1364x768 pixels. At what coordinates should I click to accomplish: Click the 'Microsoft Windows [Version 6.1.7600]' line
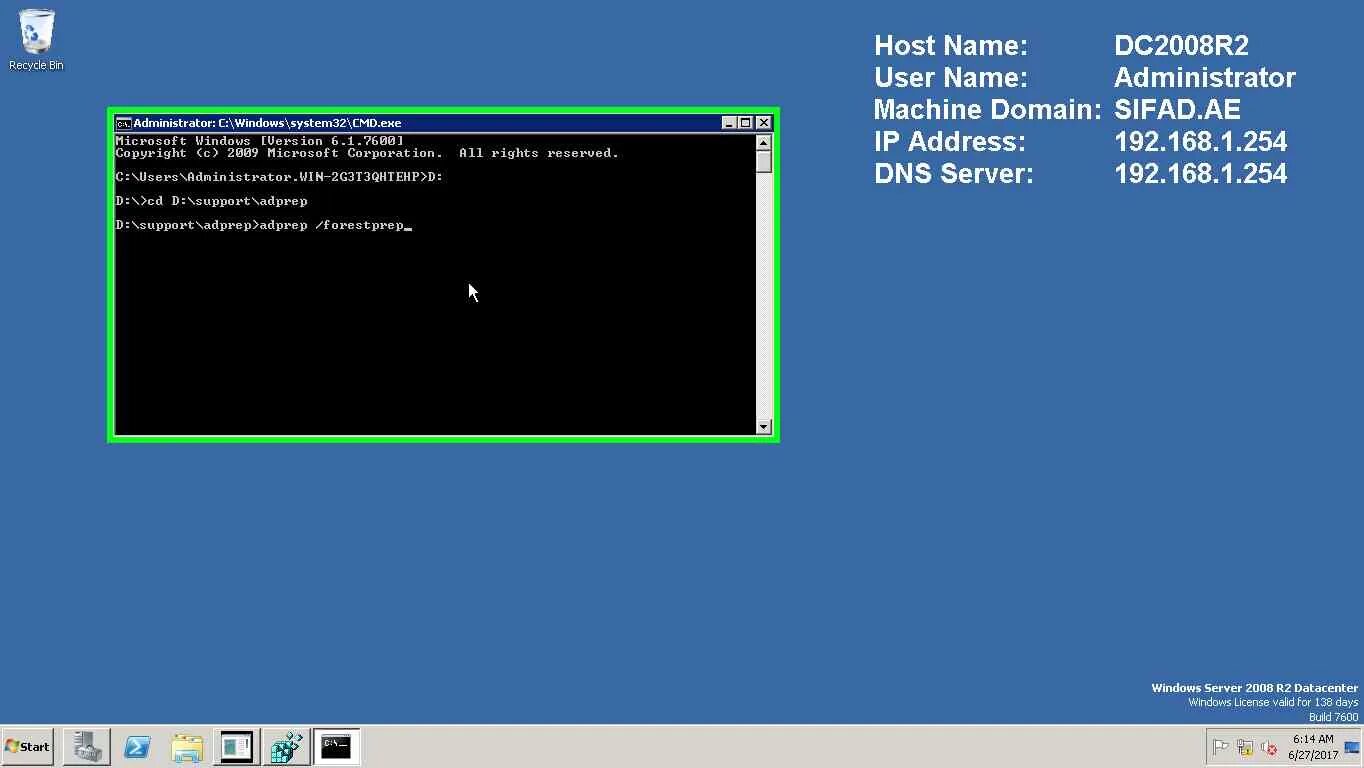pyautogui.click(x=260, y=141)
